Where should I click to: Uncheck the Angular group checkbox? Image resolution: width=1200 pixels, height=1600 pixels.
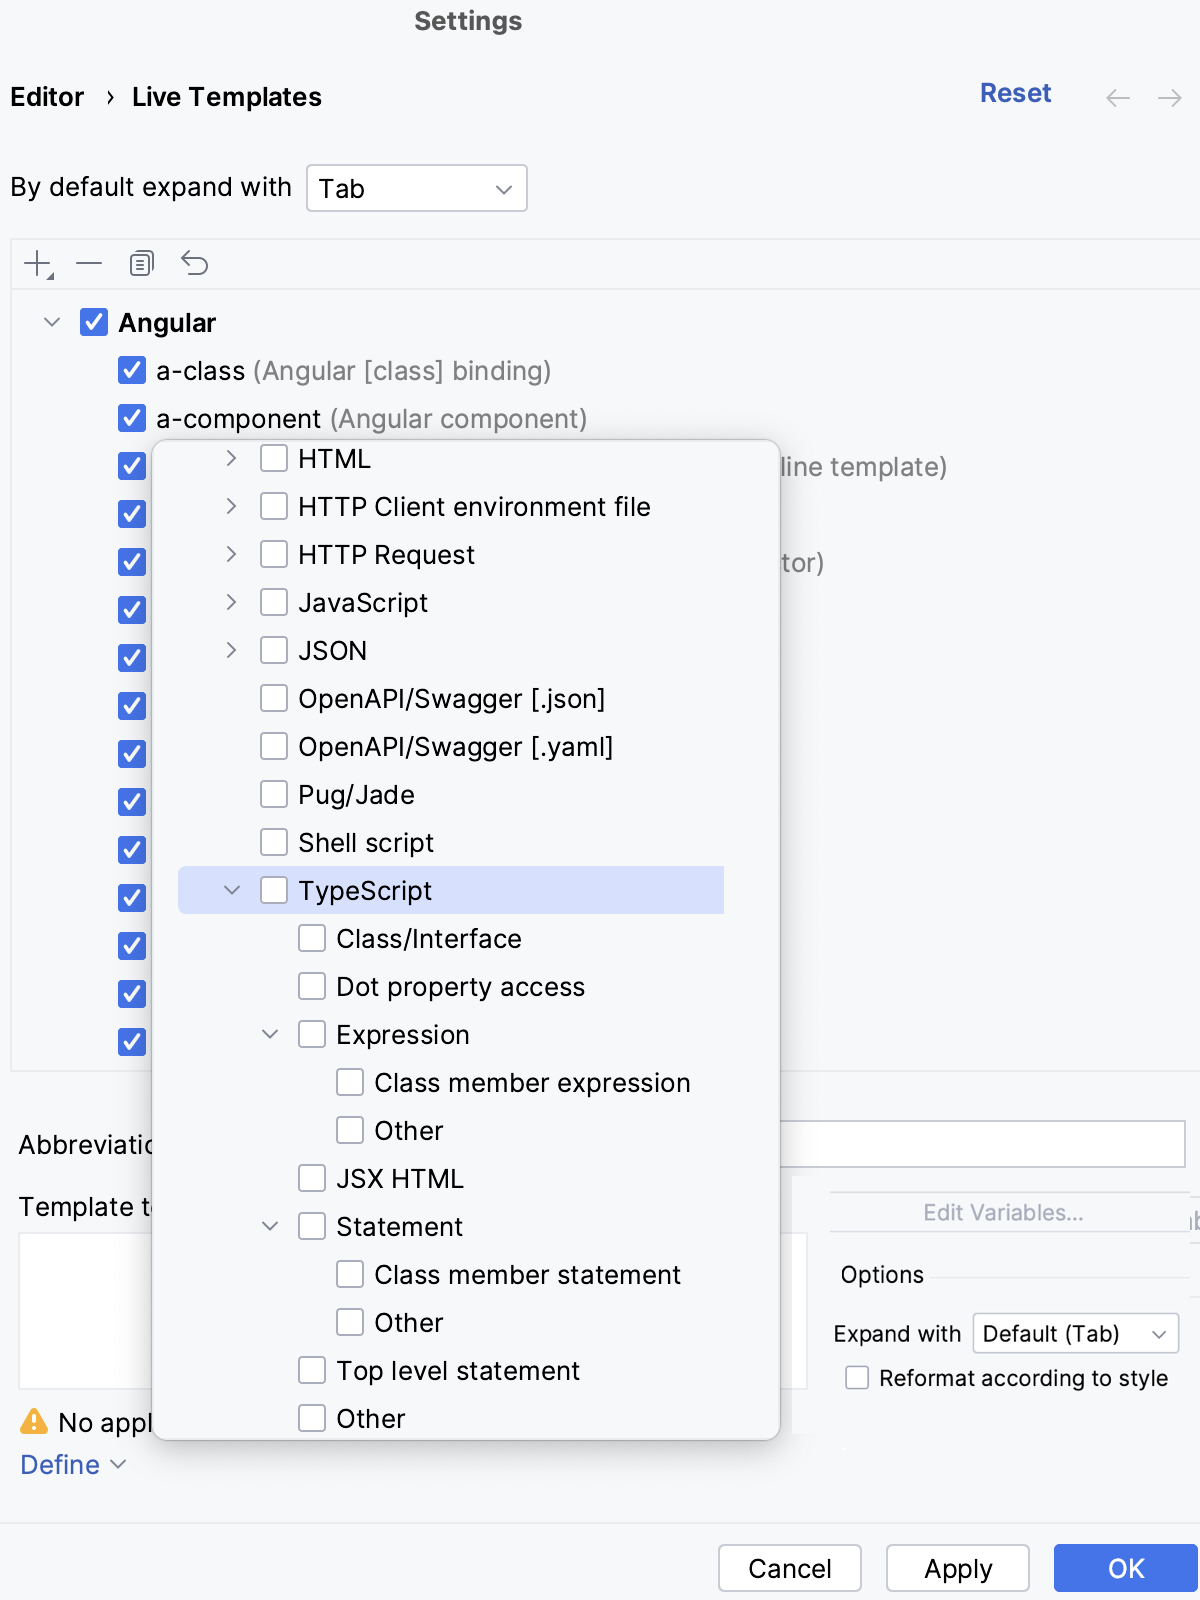pos(94,322)
